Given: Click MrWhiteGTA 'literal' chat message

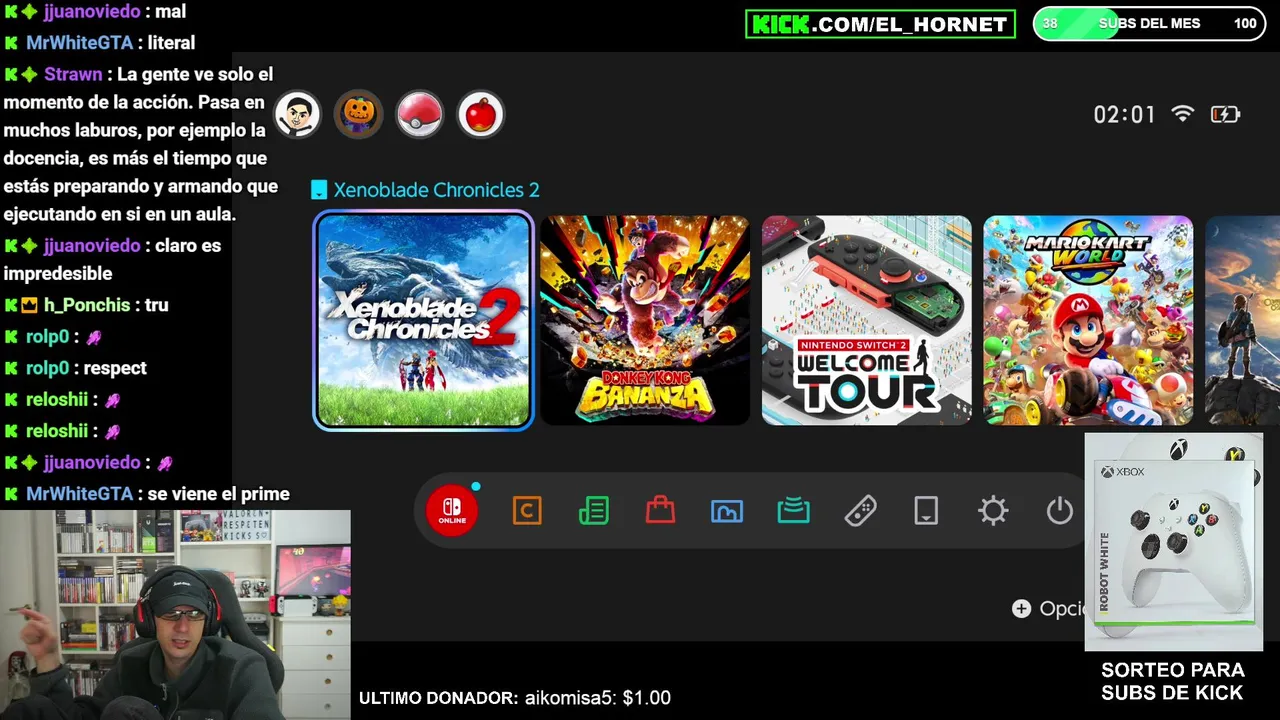Looking at the screenshot, I should click(99, 43).
